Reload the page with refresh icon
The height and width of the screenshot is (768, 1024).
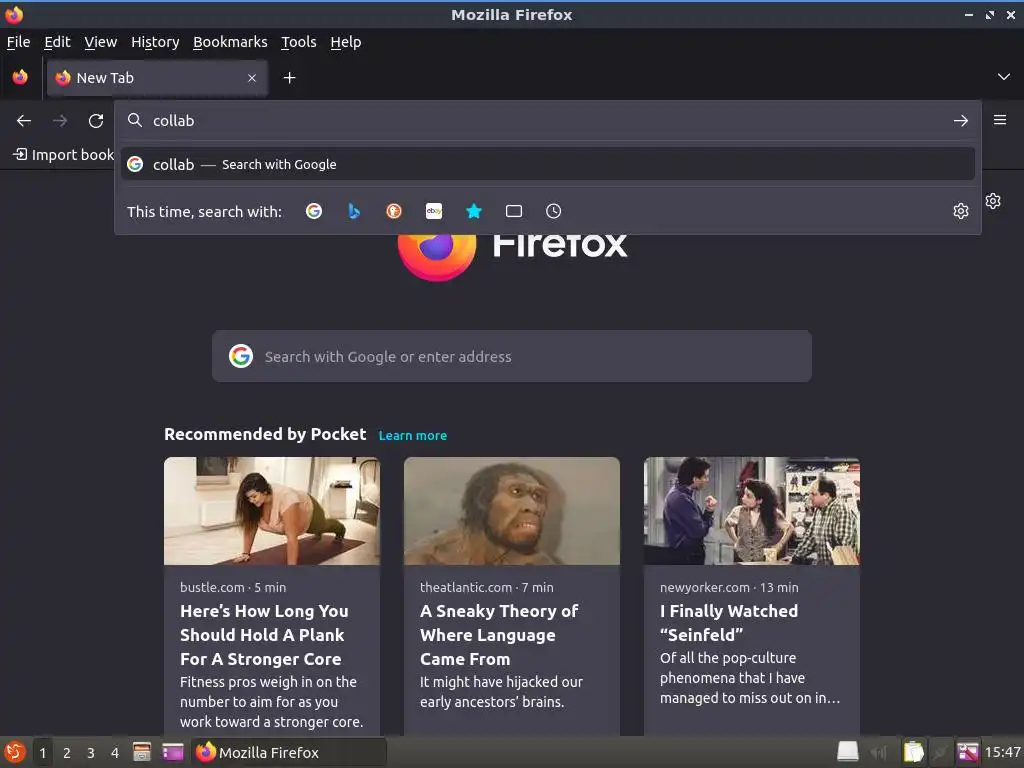coord(96,121)
